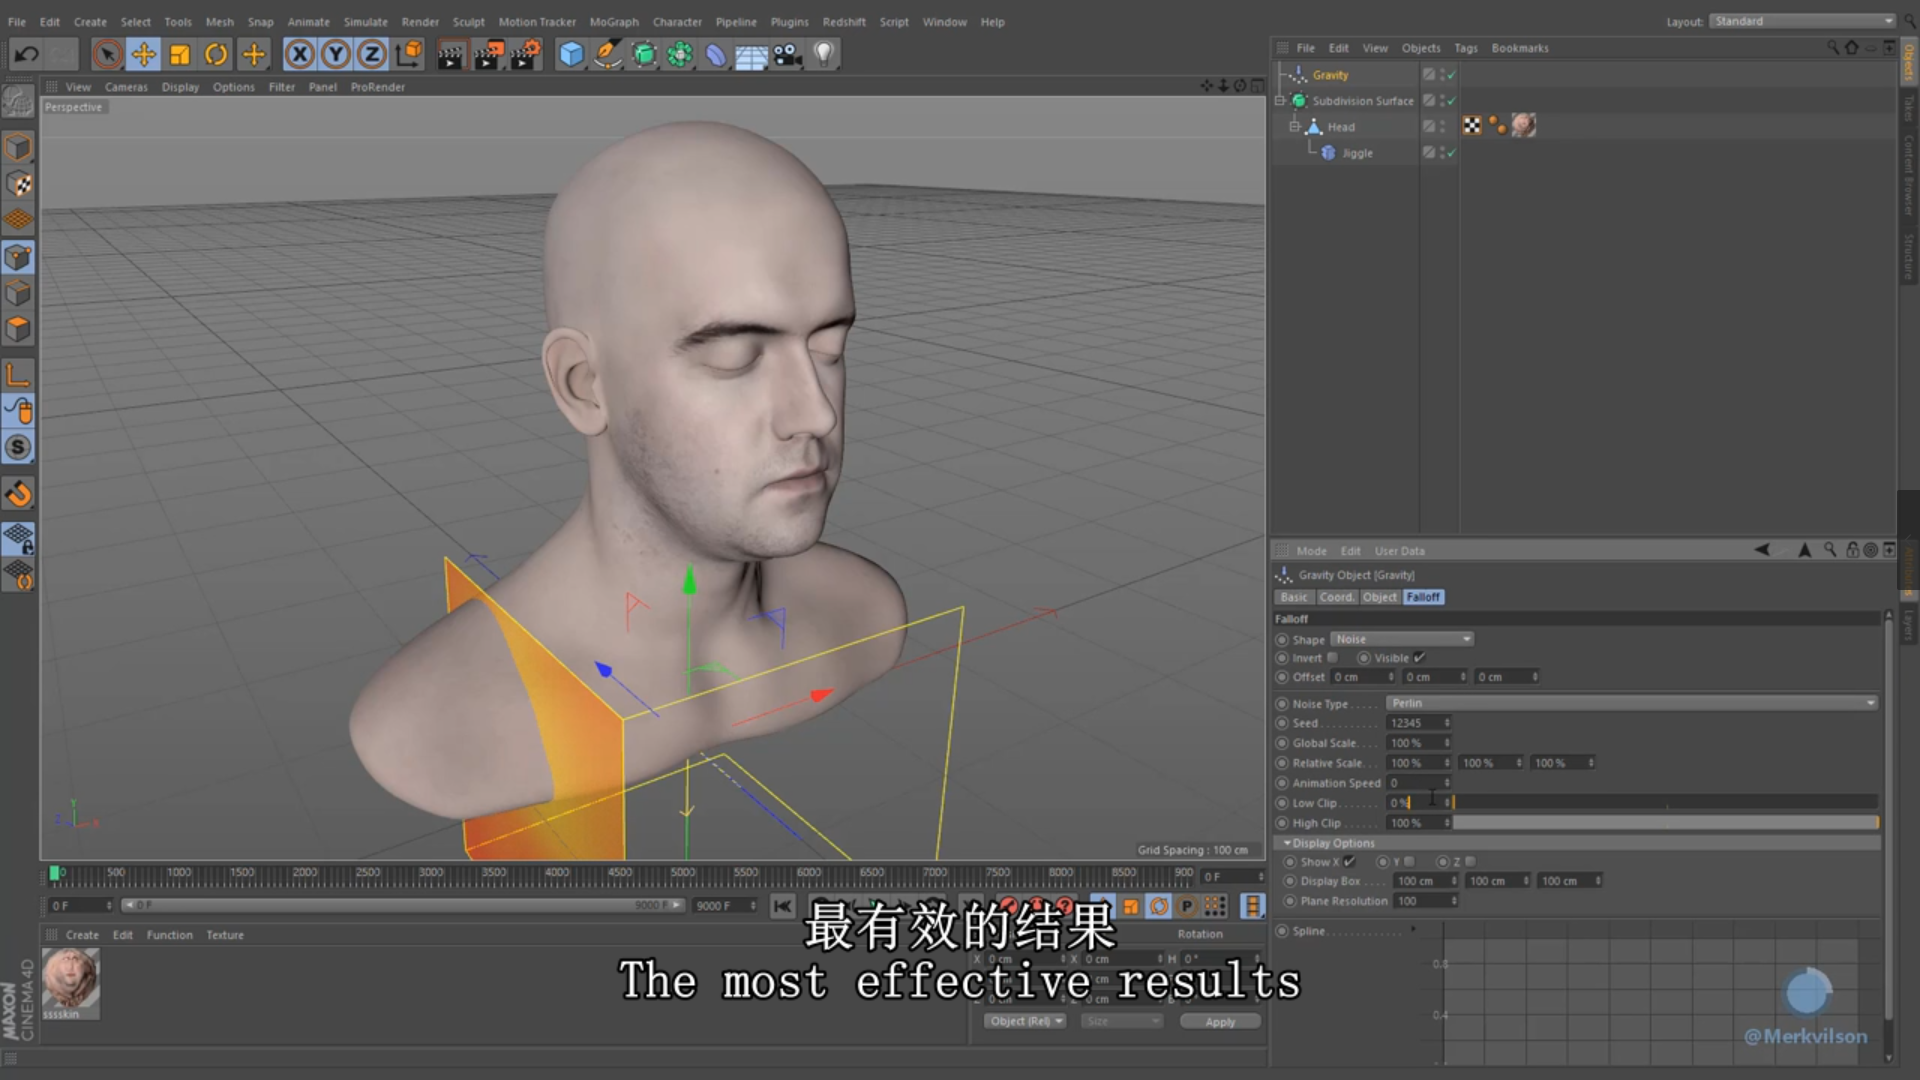Click the Subdivision Surface generator icon

click(644, 54)
